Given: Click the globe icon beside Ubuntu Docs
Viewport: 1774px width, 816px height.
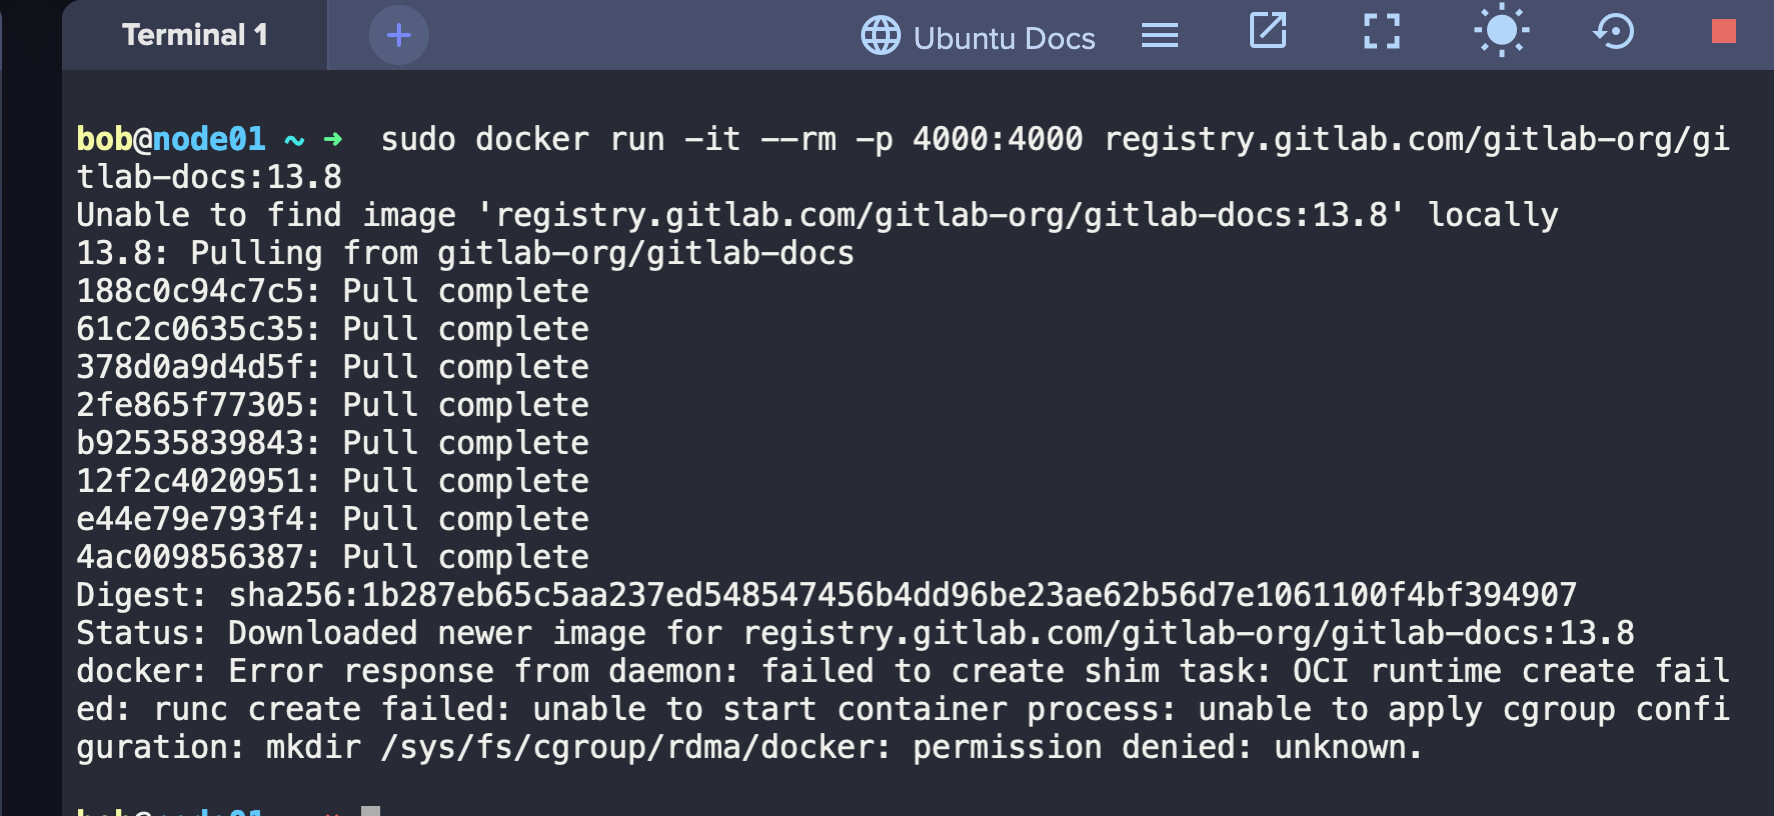Looking at the screenshot, I should [x=880, y=36].
